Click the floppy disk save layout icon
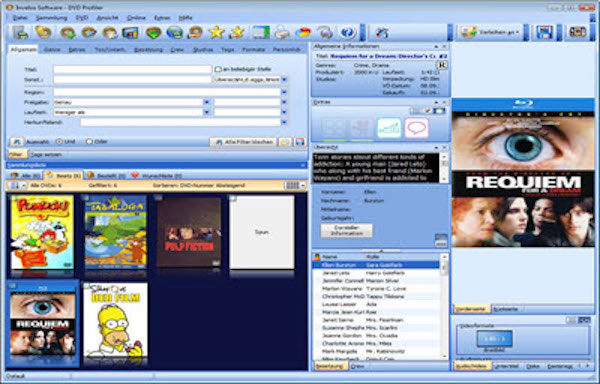Viewport: 600px width, 384px height. point(544,32)
